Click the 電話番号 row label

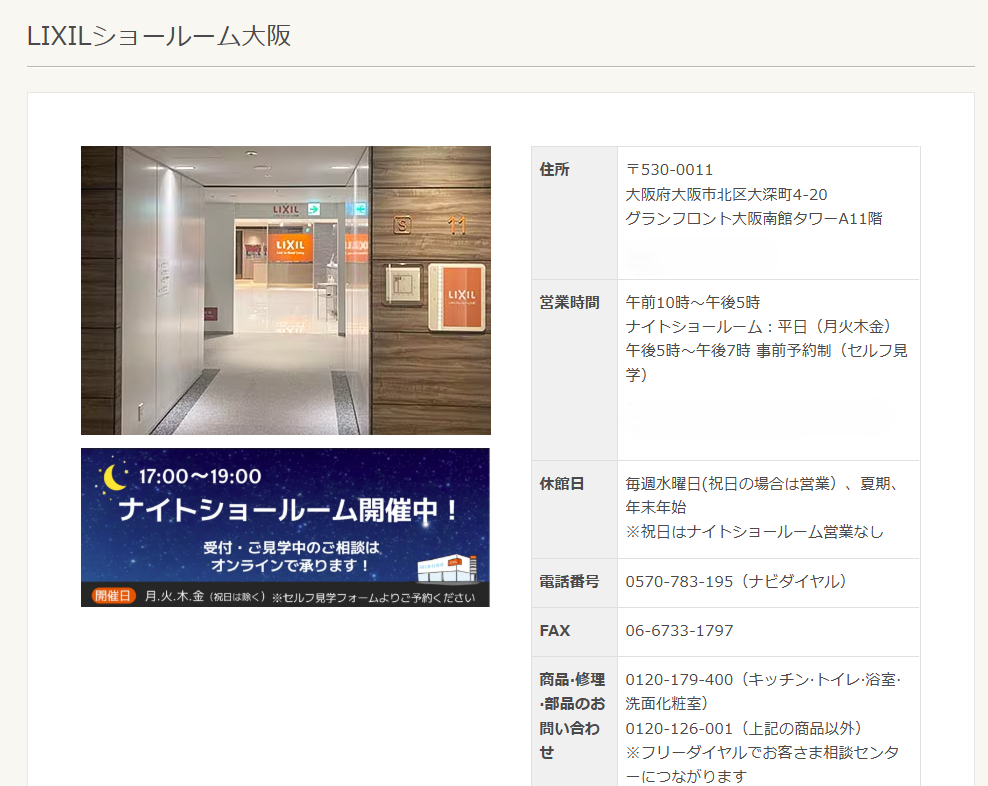[570, 581]
